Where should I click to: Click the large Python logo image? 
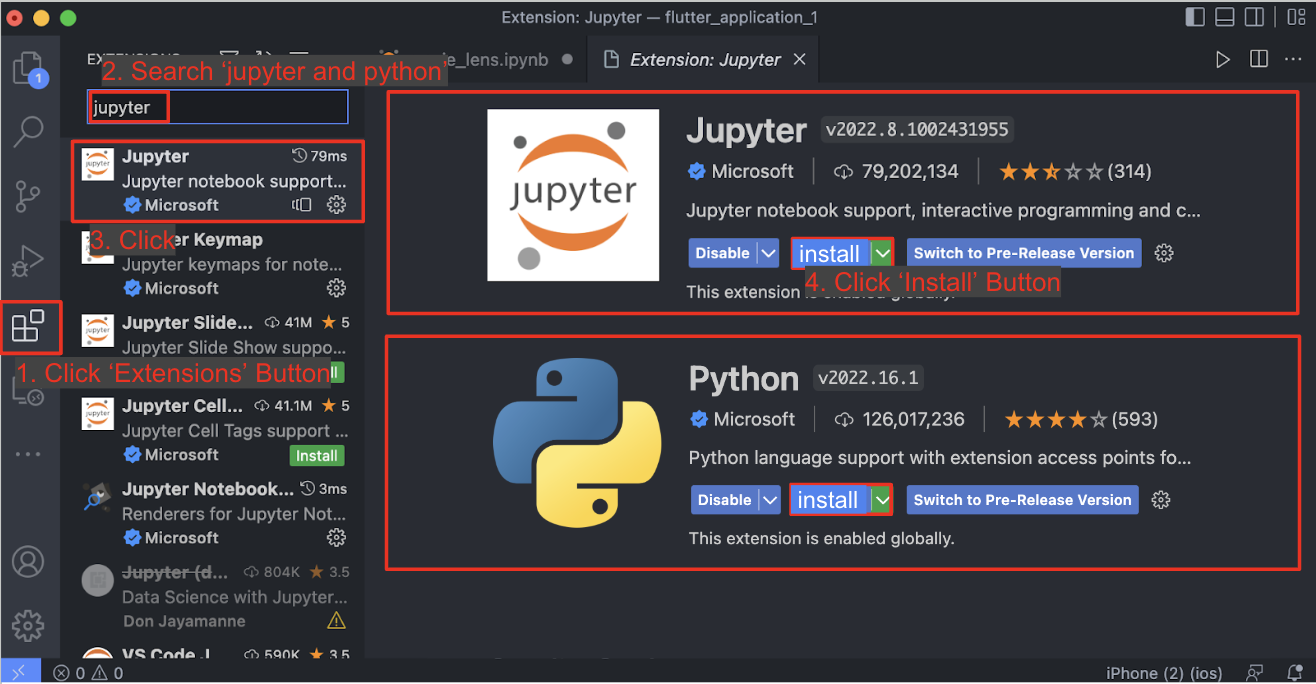click(x=576, y=444)
